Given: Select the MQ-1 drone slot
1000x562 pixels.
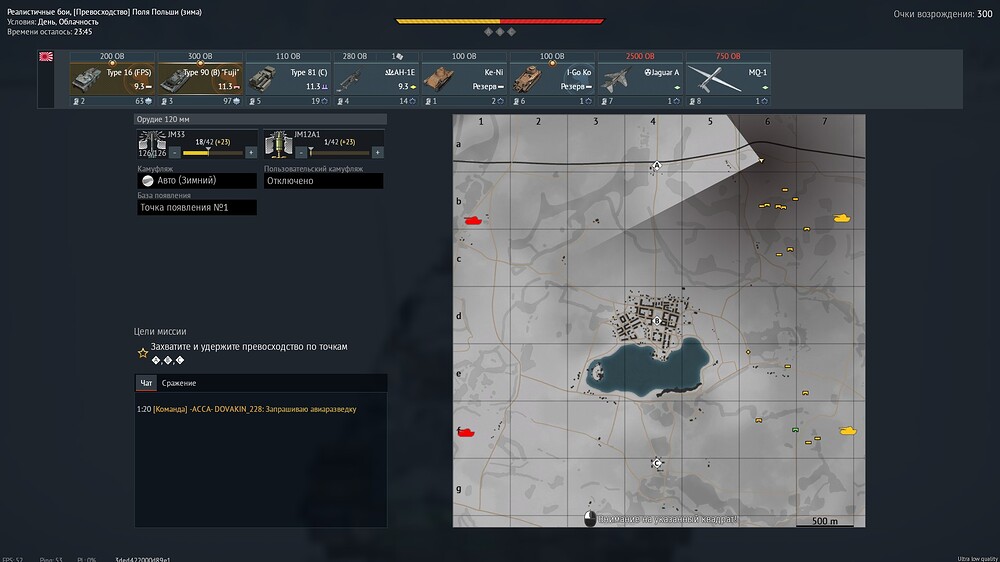Looking at the screenshot, I should tap(728, 79).
